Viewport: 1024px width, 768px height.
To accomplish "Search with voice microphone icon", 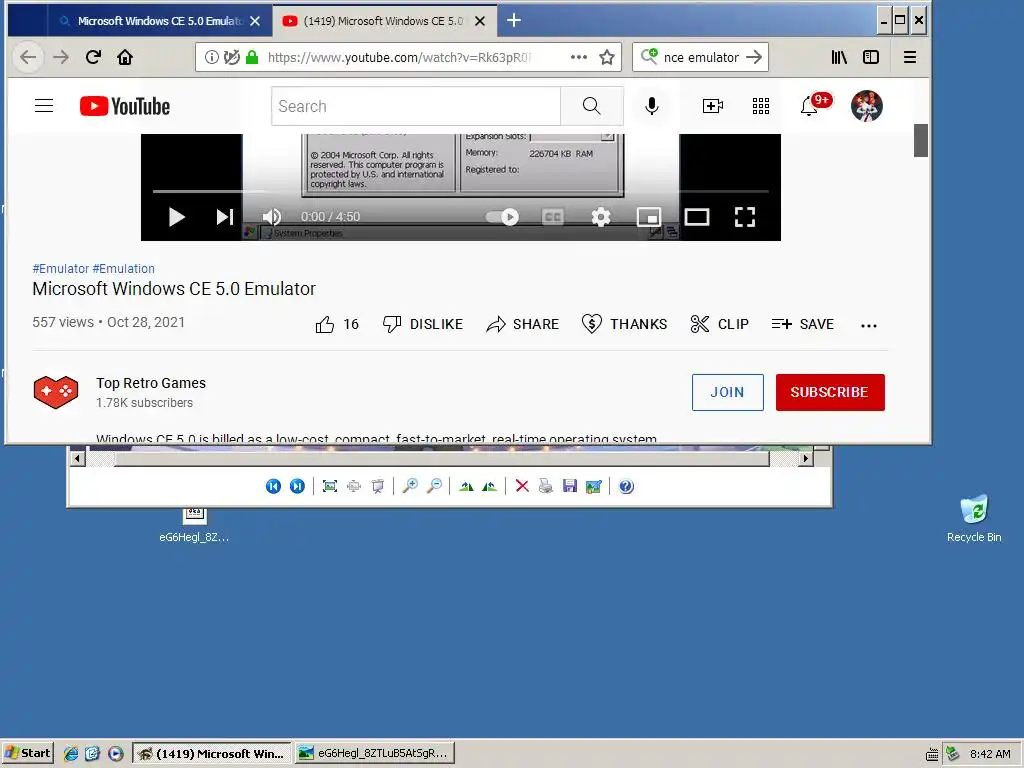I will tap(651, 106).
